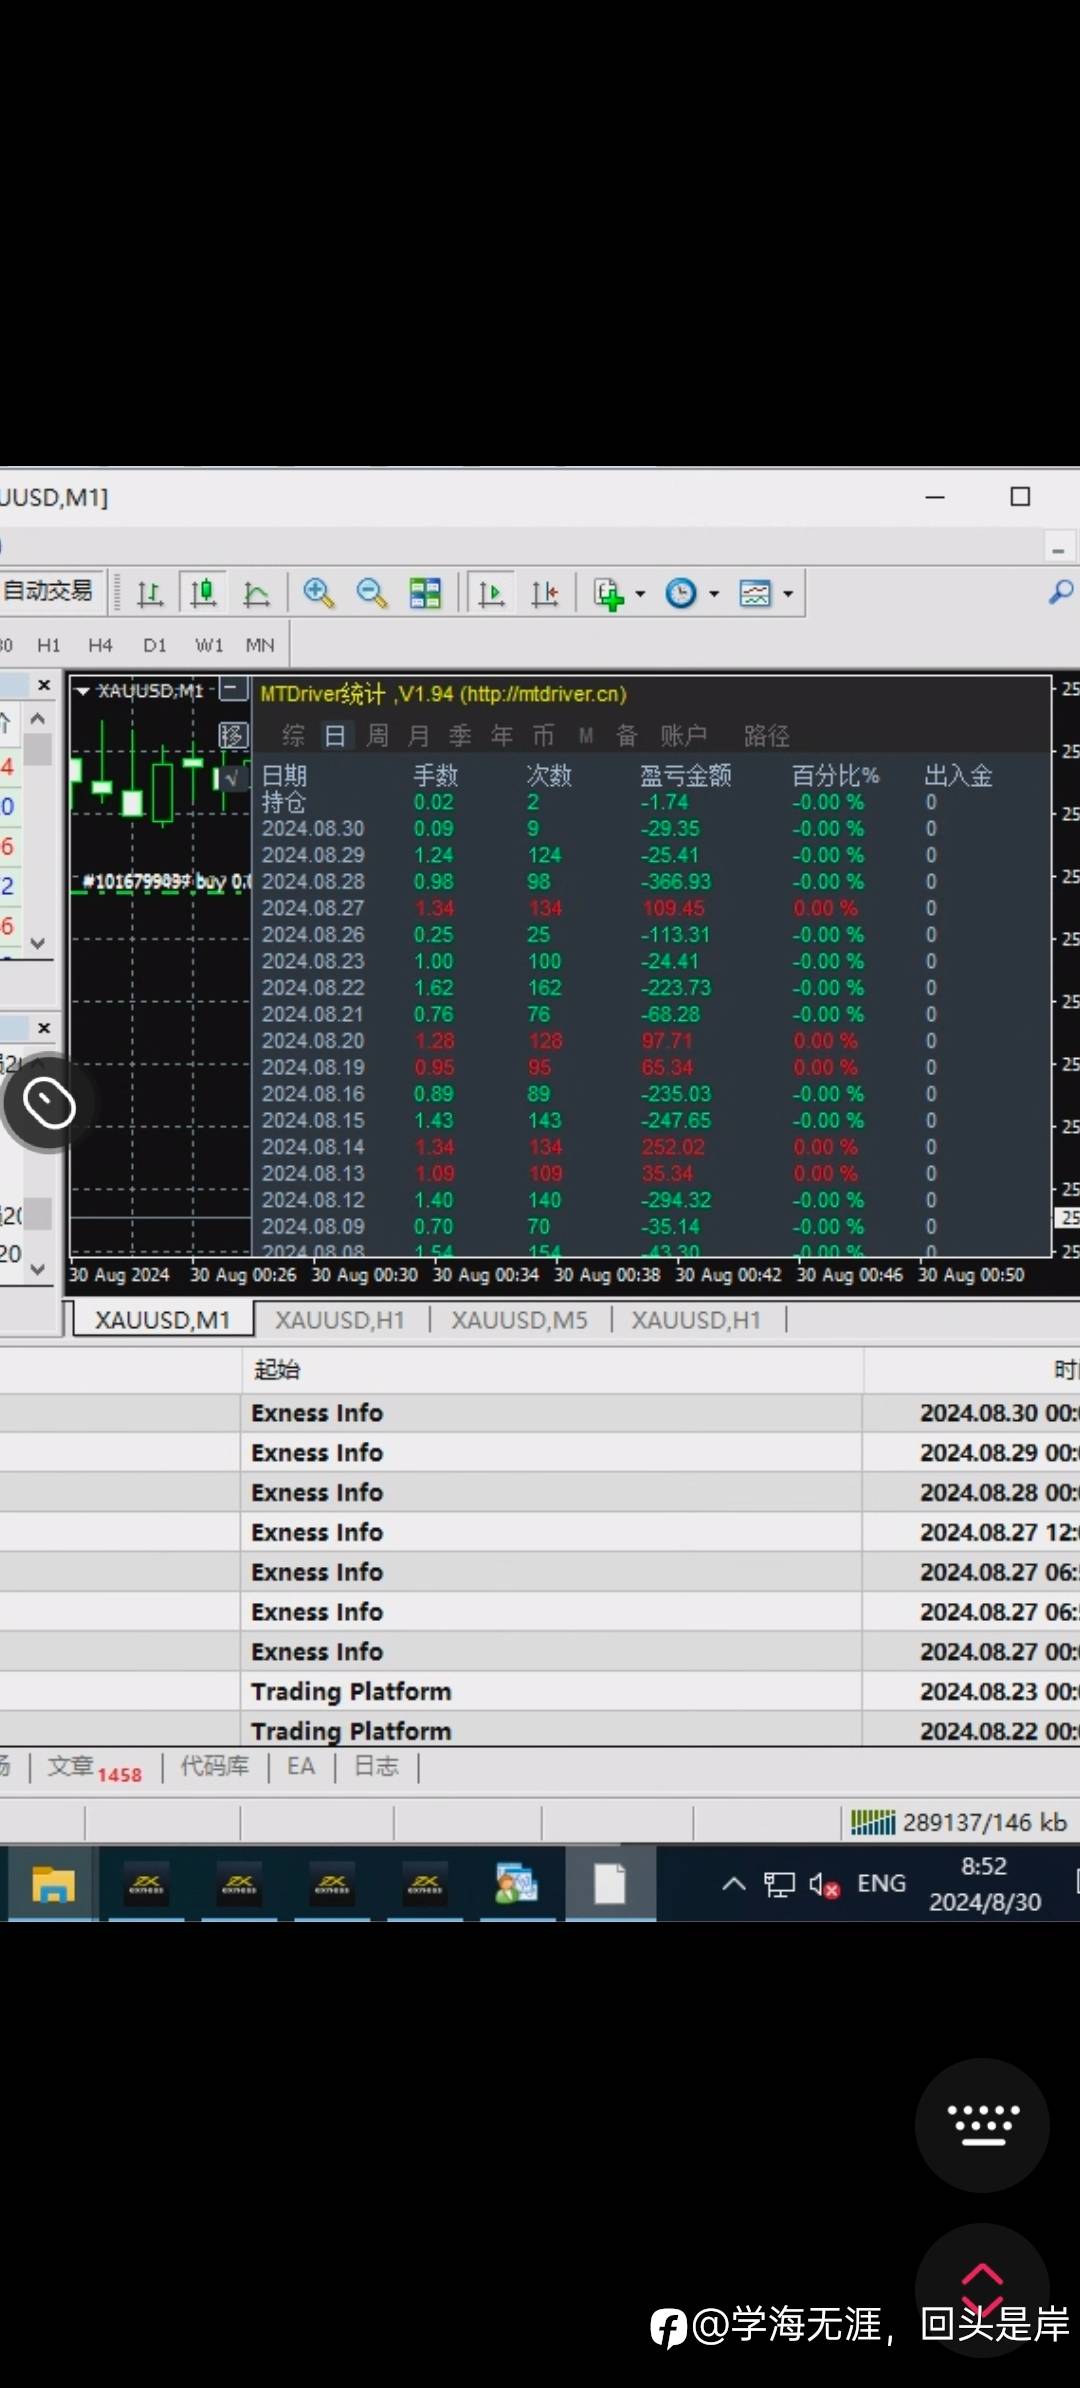Switch chart to line chart type
The height and width of the screenshot is (2388, 1080).
[x=257, y=594]
